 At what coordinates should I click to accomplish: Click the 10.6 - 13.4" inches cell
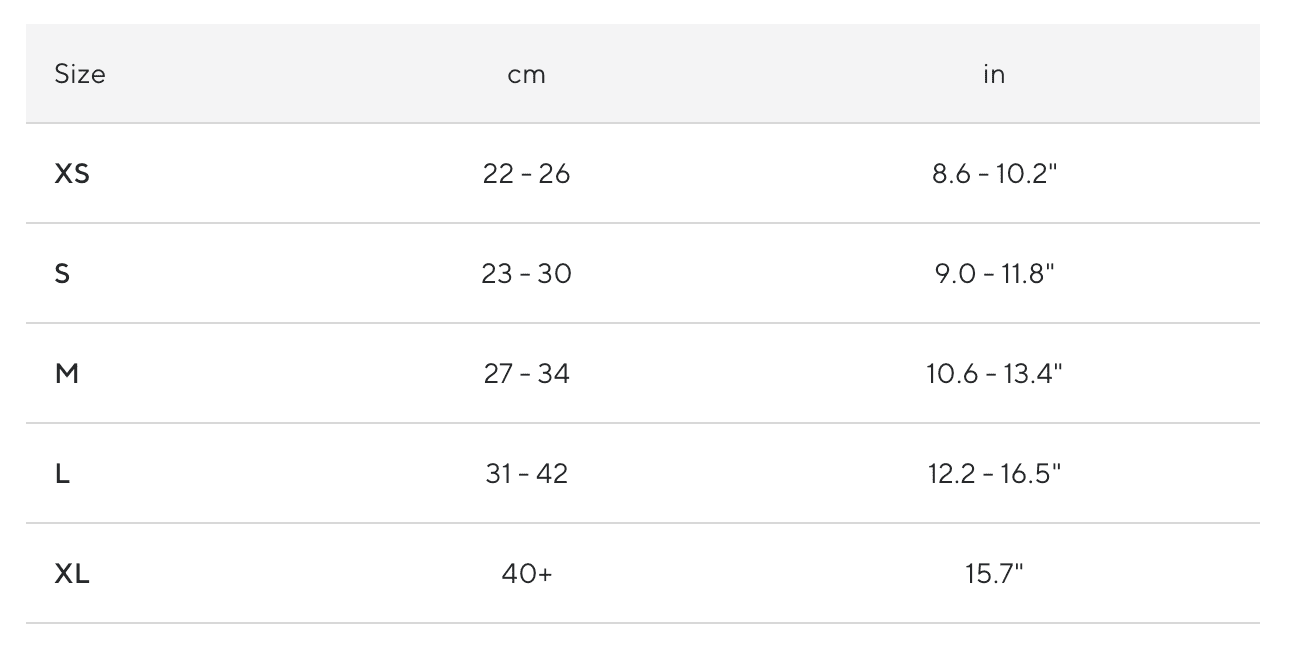(x=994, y=374)
